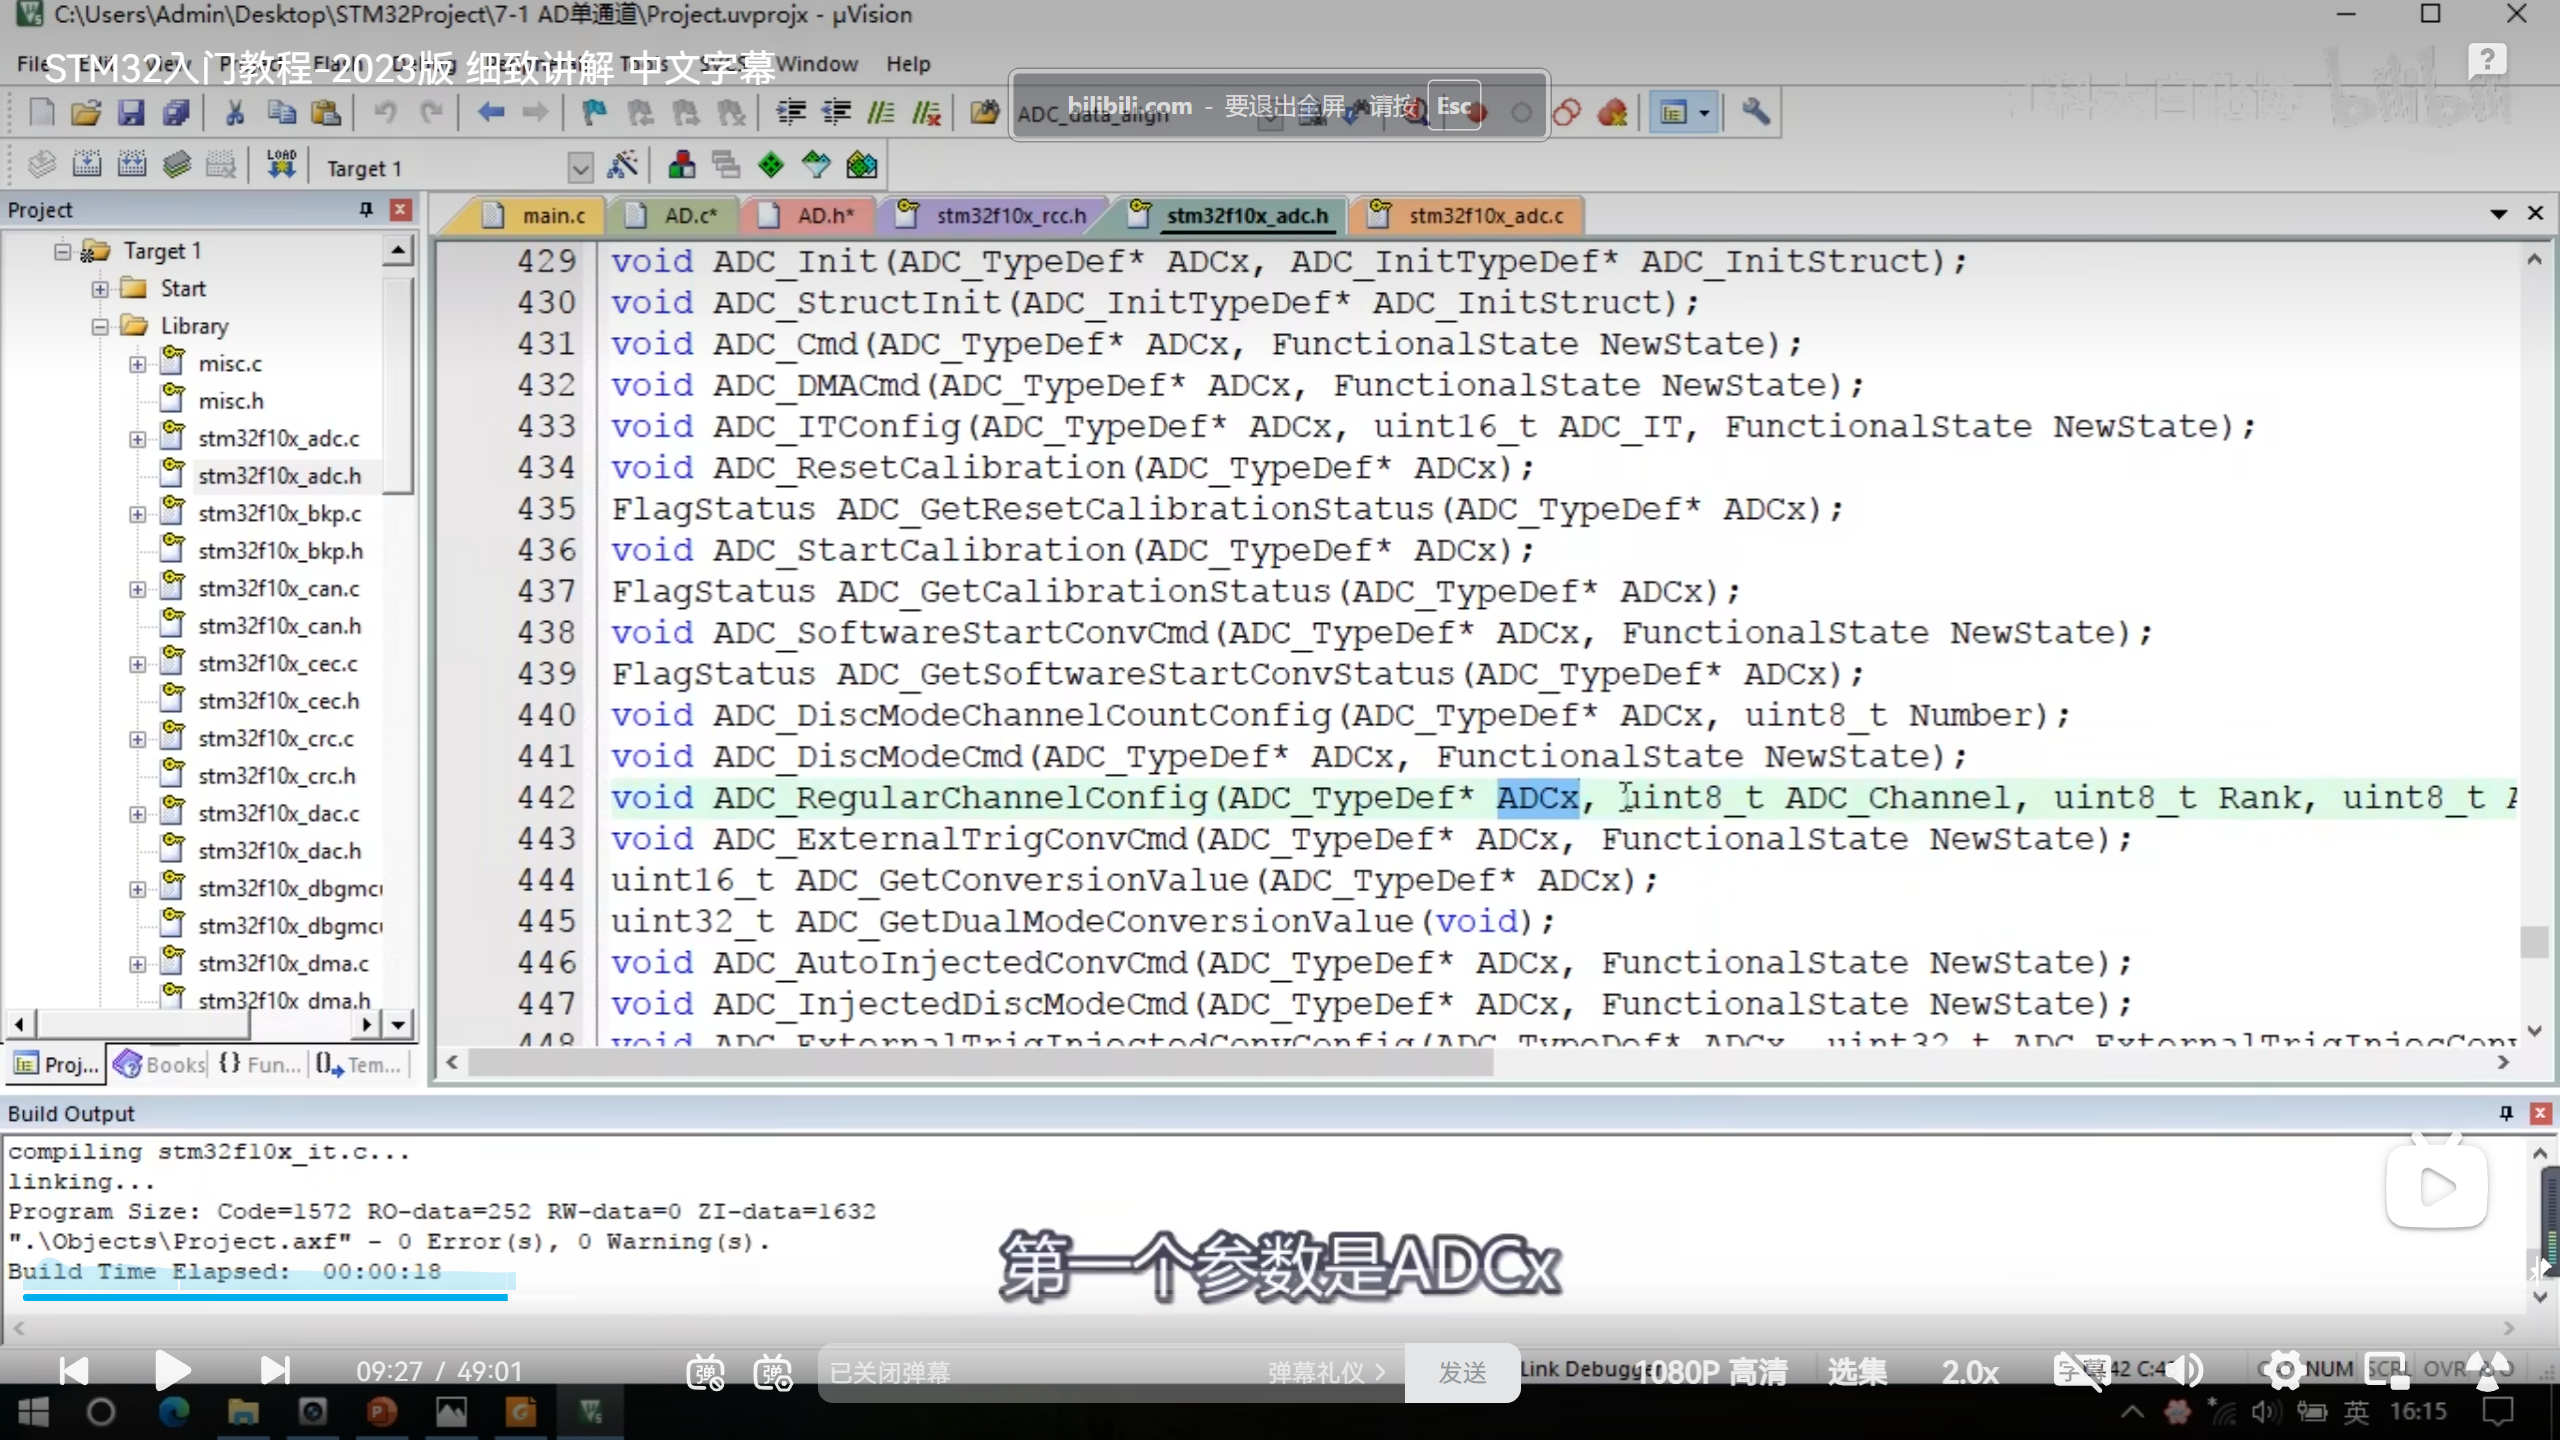
Task: Navigate forward with the blue right arrow
Action: [x=535, y=112]
